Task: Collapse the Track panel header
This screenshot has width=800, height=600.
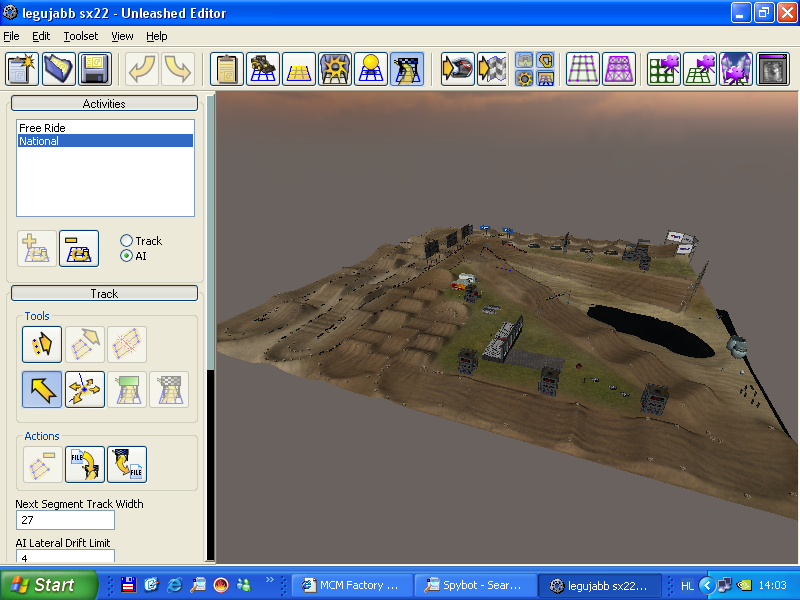Action: pos(104,294)
